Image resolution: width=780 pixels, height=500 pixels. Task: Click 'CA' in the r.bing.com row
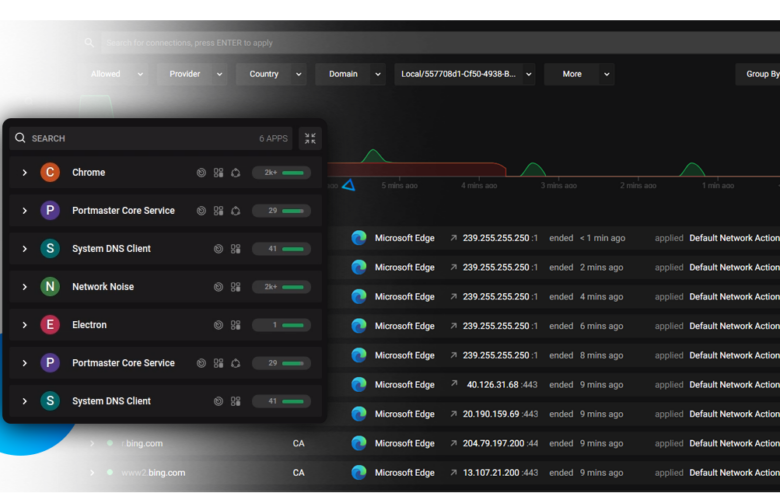(298, 443)
